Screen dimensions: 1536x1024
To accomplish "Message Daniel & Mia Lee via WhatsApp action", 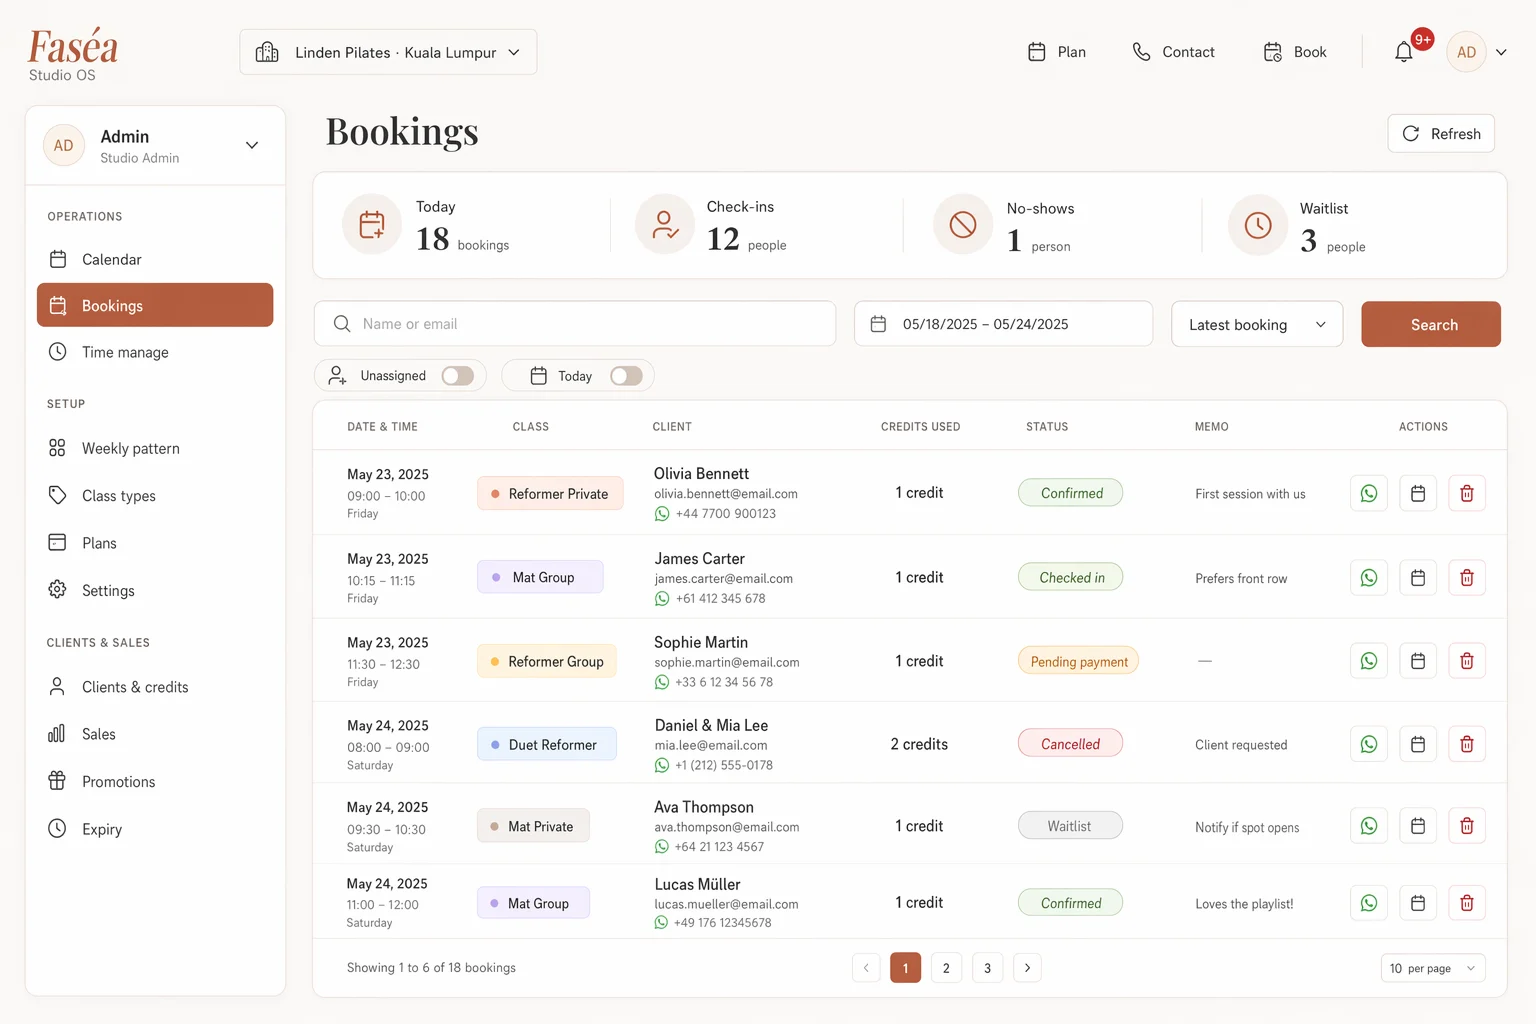I will click(1369, 744).
